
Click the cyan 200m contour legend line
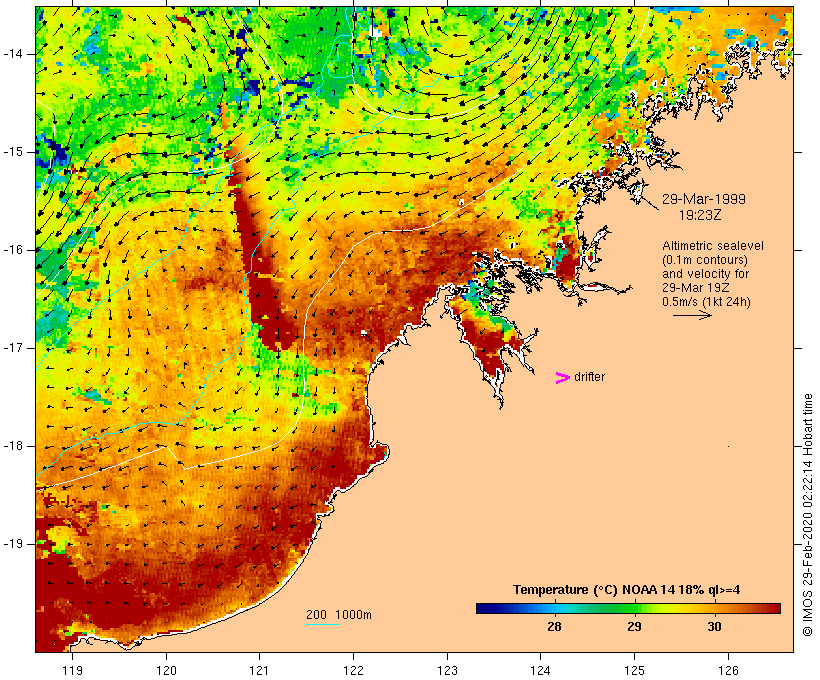pyautogui.click(x=323, y=624)
